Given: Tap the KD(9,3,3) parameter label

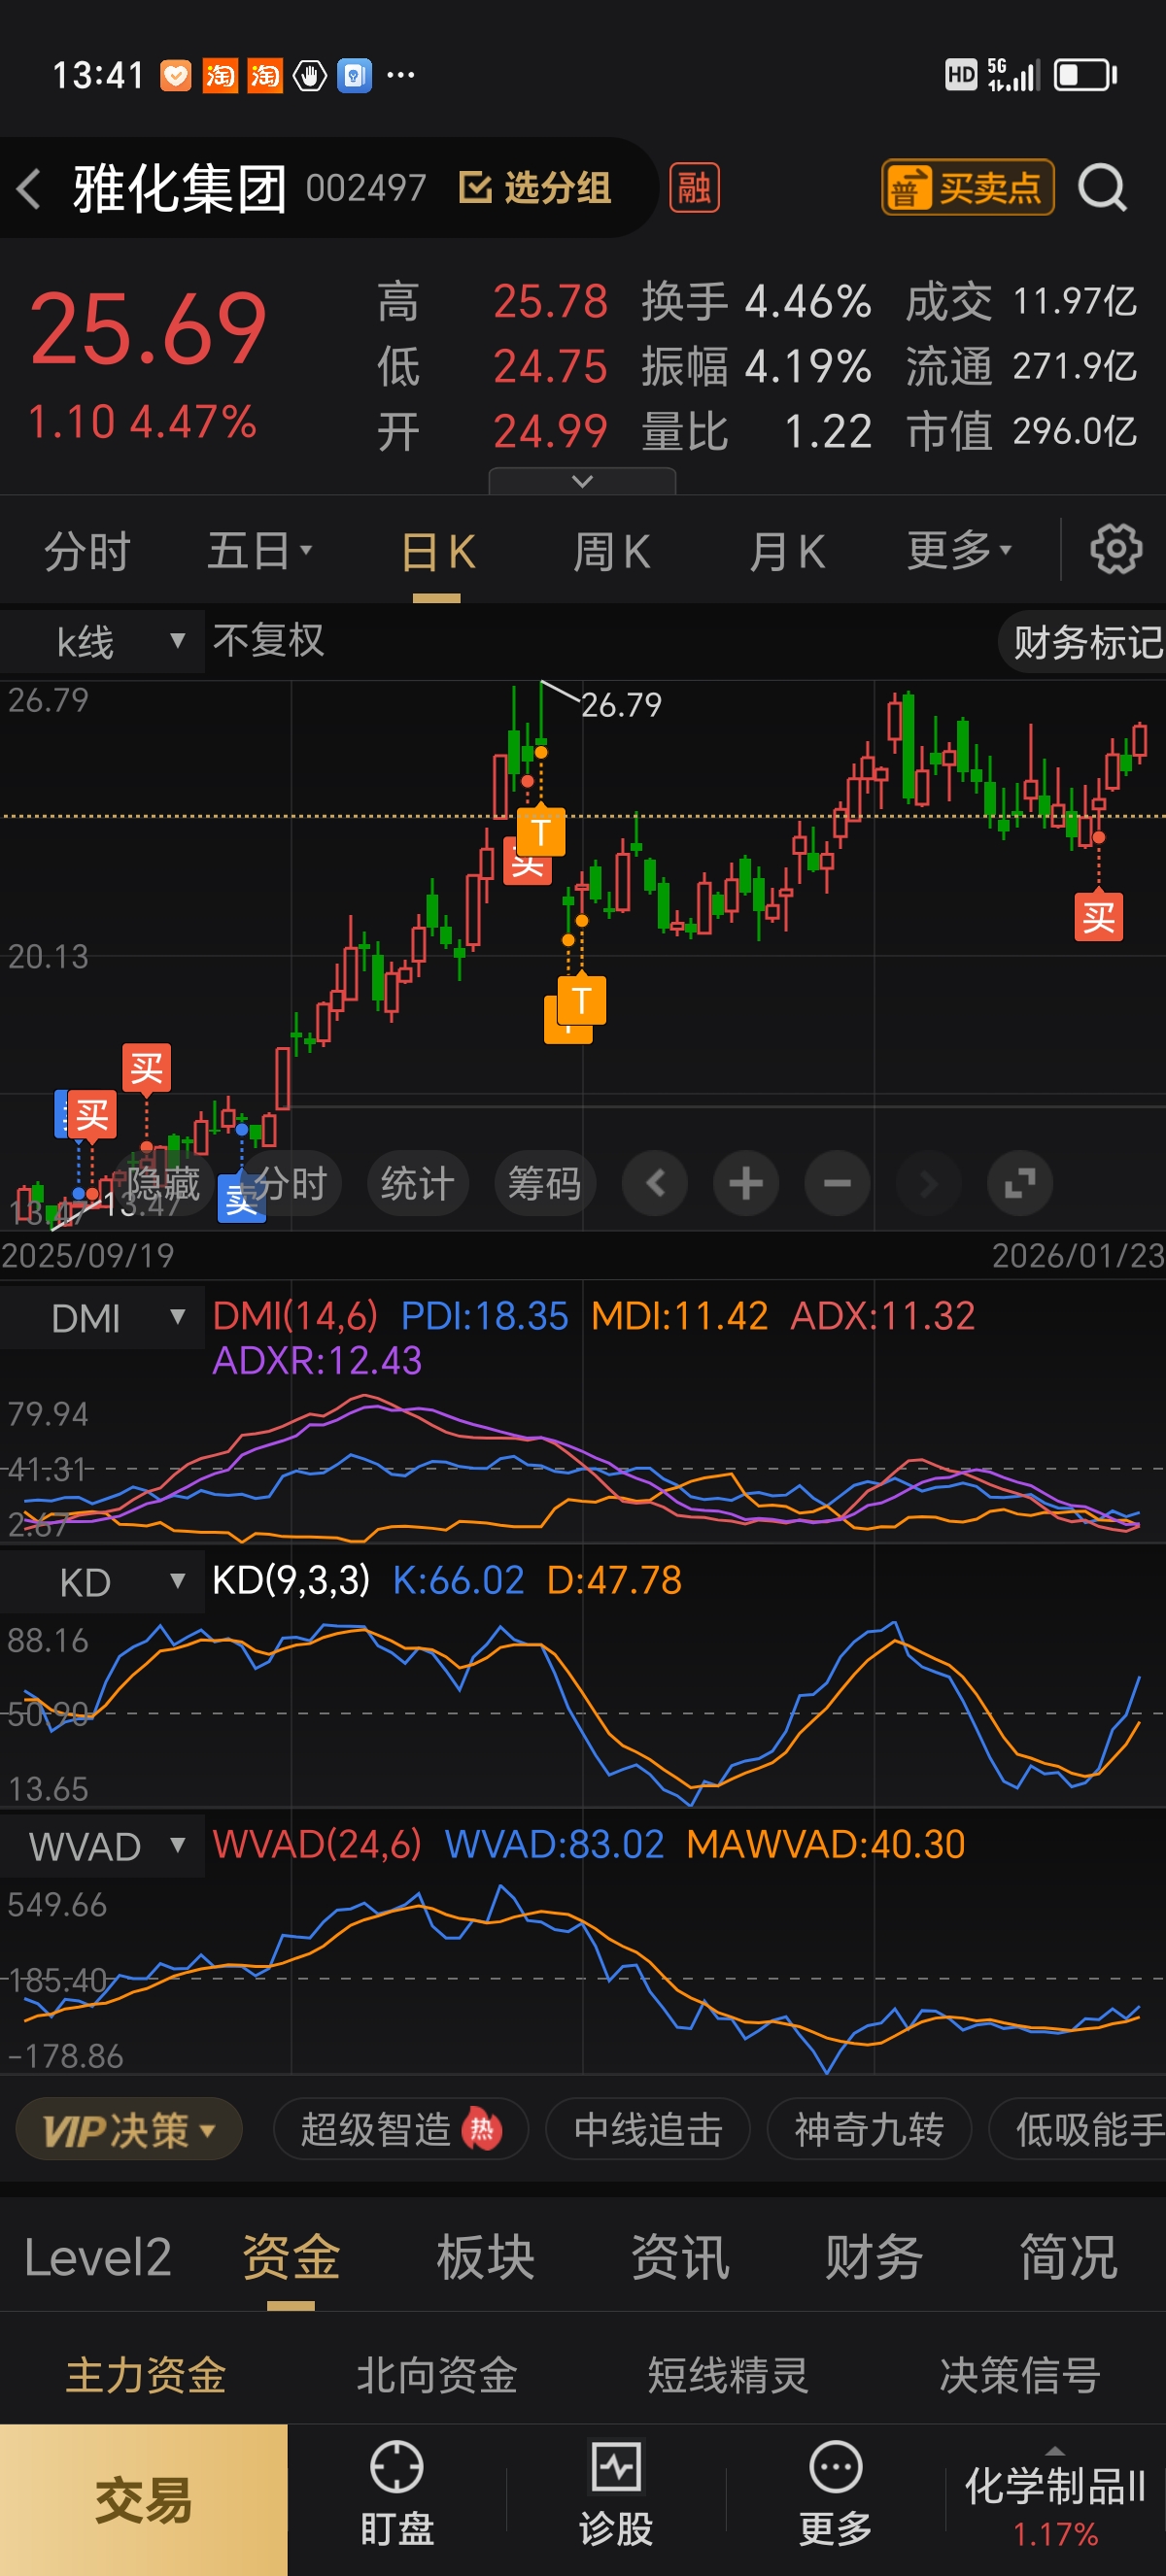Looking at the screenshot, I should click(291, 1580).
